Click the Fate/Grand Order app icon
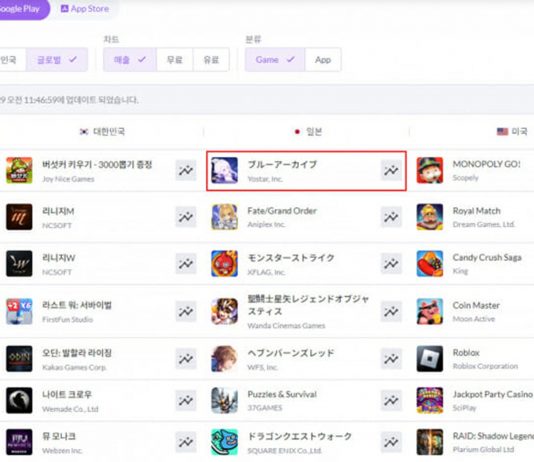 [224, 217]
